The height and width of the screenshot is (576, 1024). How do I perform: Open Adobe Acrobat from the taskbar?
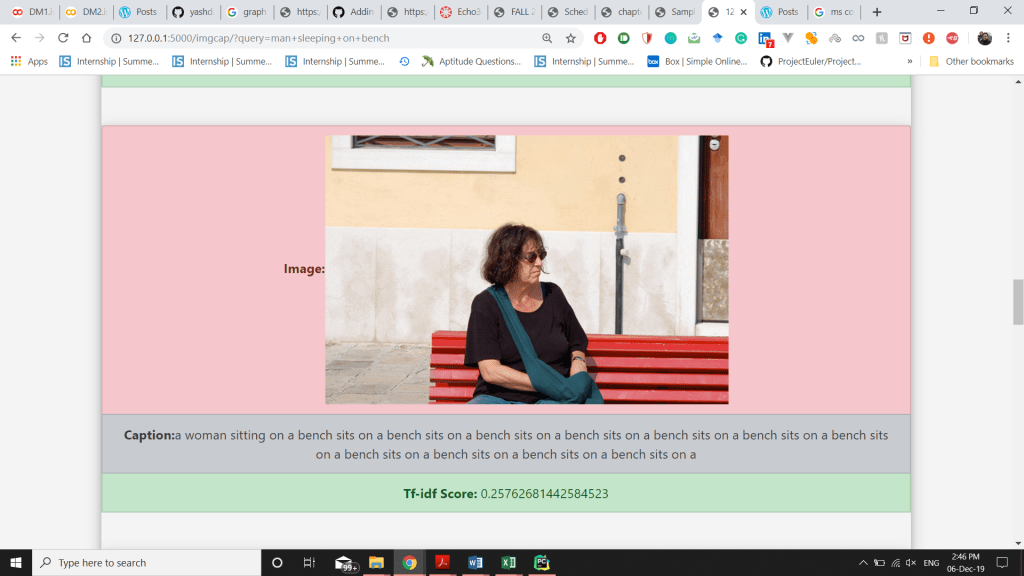(x=442, y=563)
